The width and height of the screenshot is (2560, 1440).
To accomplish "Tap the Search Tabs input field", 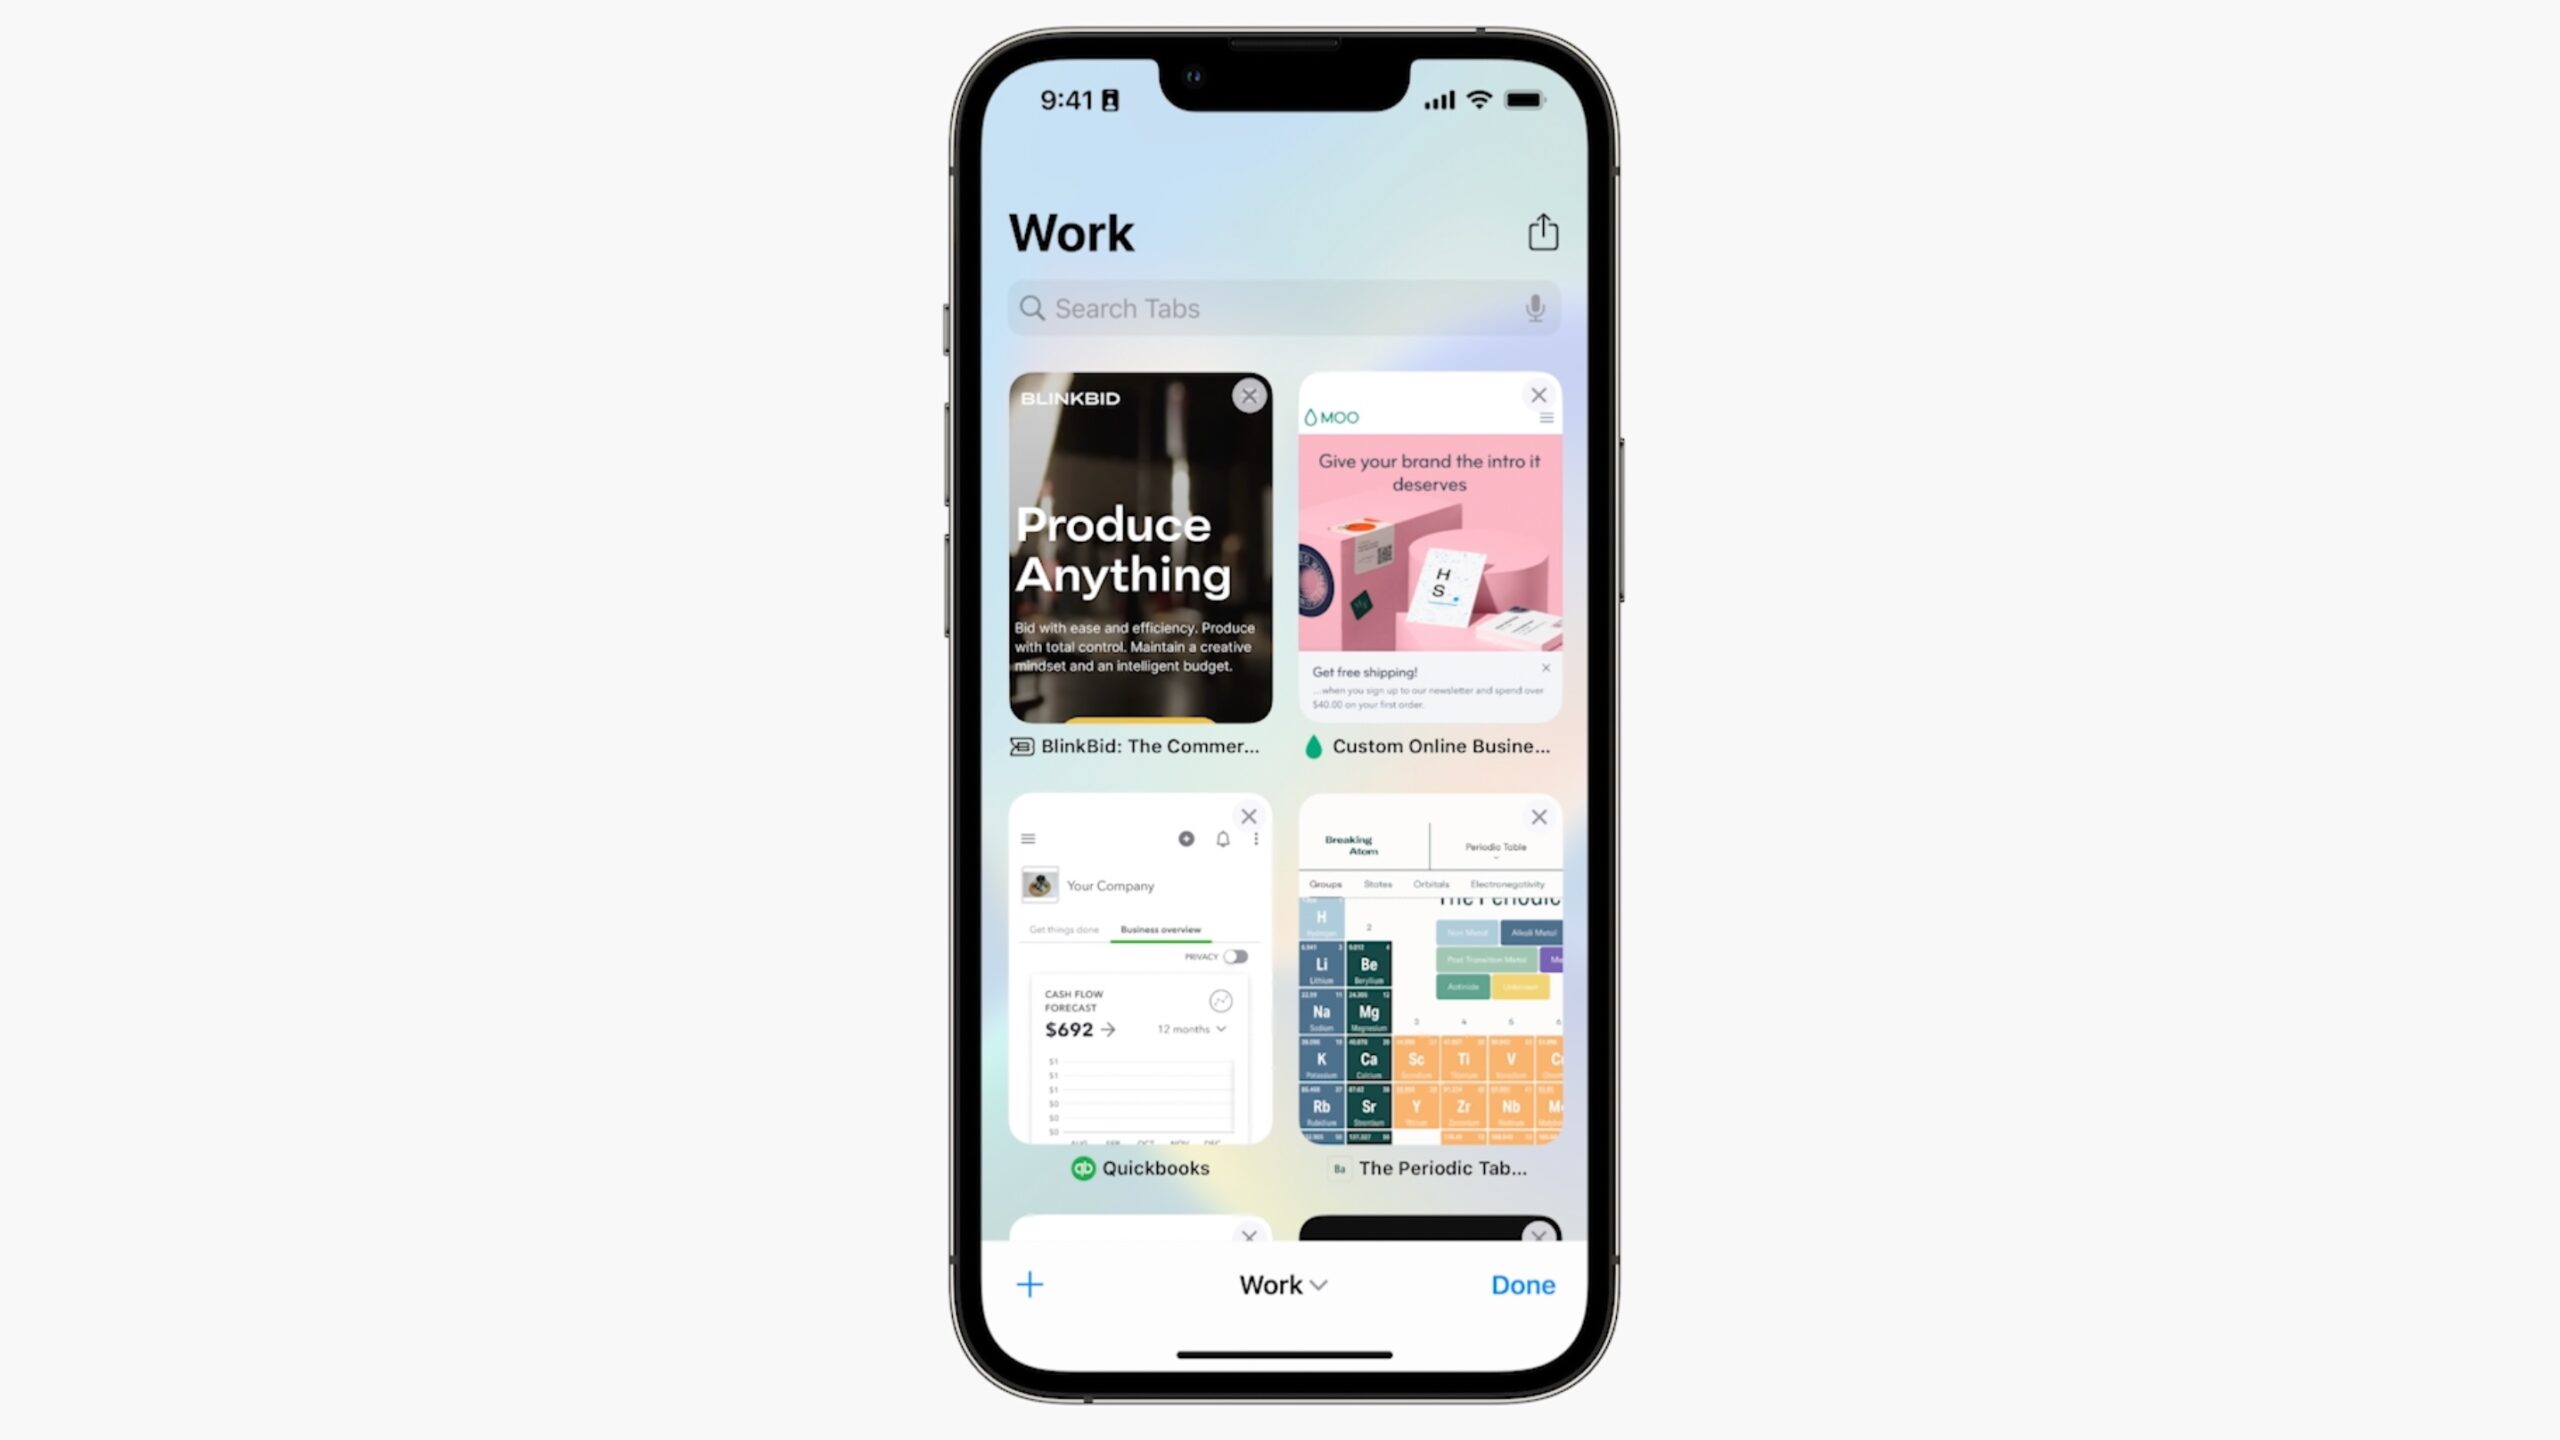I will pos(1280,308).
